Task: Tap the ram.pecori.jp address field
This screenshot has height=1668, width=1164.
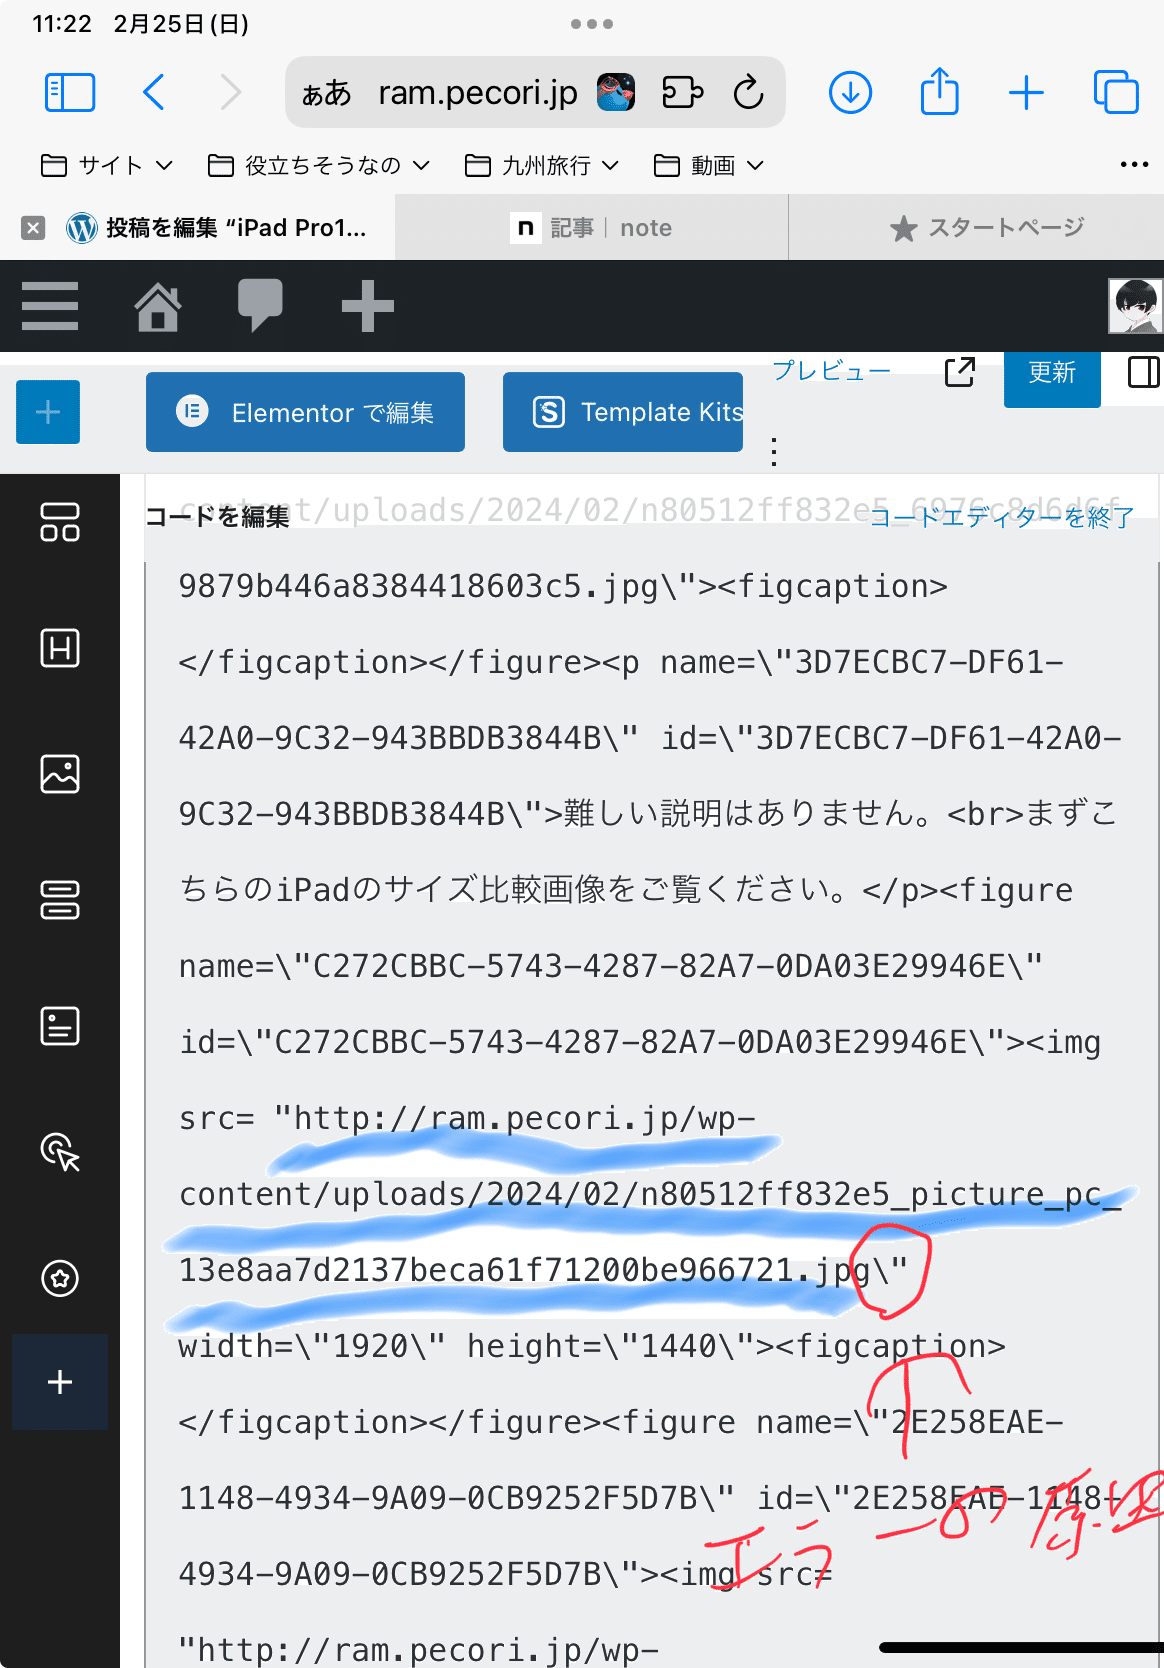Action: pos(477,93)
